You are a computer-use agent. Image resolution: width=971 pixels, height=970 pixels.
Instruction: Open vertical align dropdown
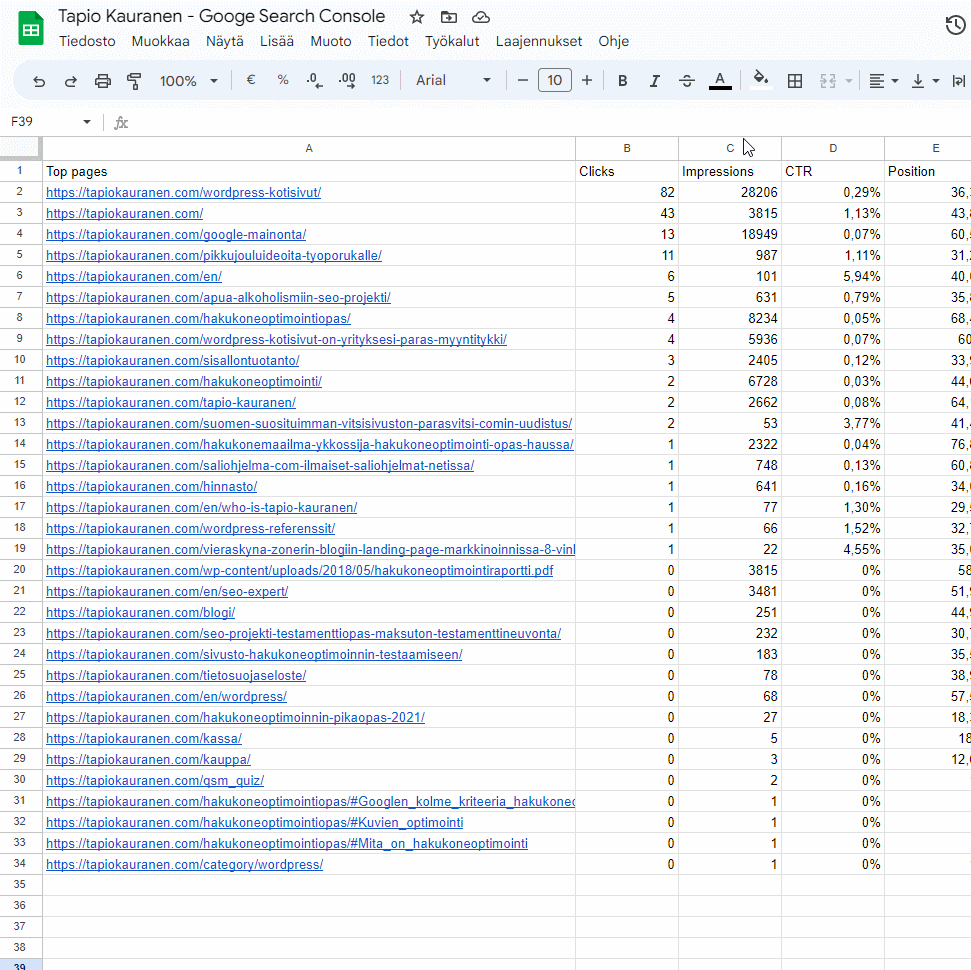(x=926, y=81)
